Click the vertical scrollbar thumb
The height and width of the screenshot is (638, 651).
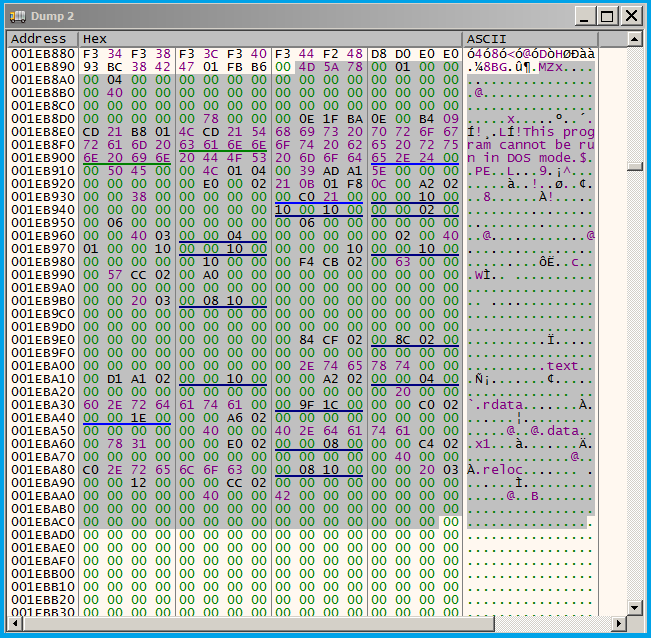click(x=634, y=166)
